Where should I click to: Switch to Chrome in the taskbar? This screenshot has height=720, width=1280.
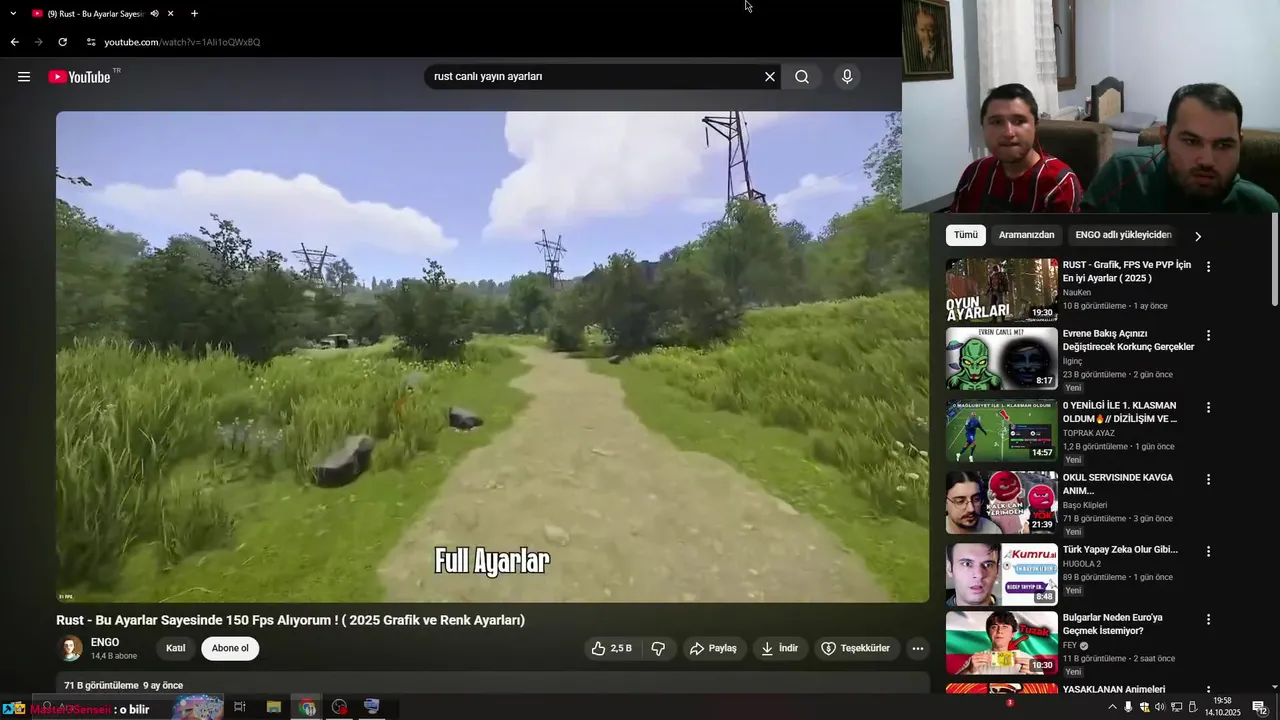[308, 707]
